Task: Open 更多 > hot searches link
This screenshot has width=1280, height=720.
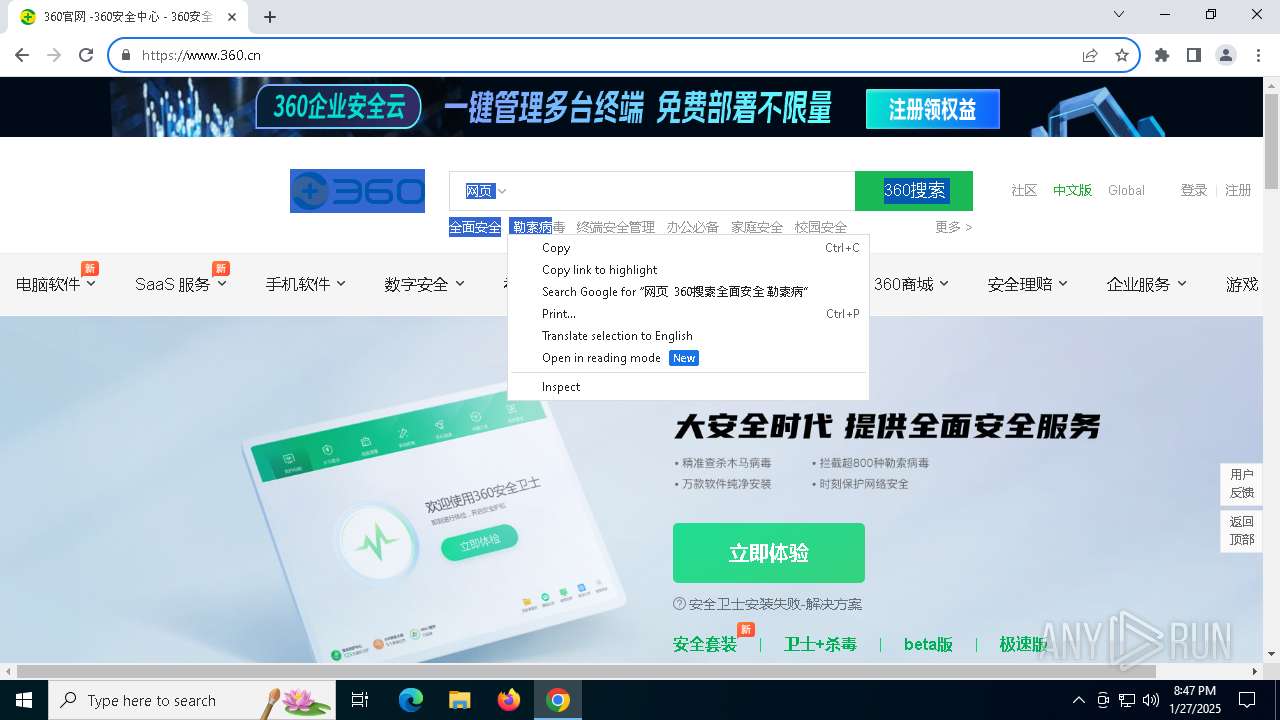Action: pyautogui.click(x=953, y=227)
